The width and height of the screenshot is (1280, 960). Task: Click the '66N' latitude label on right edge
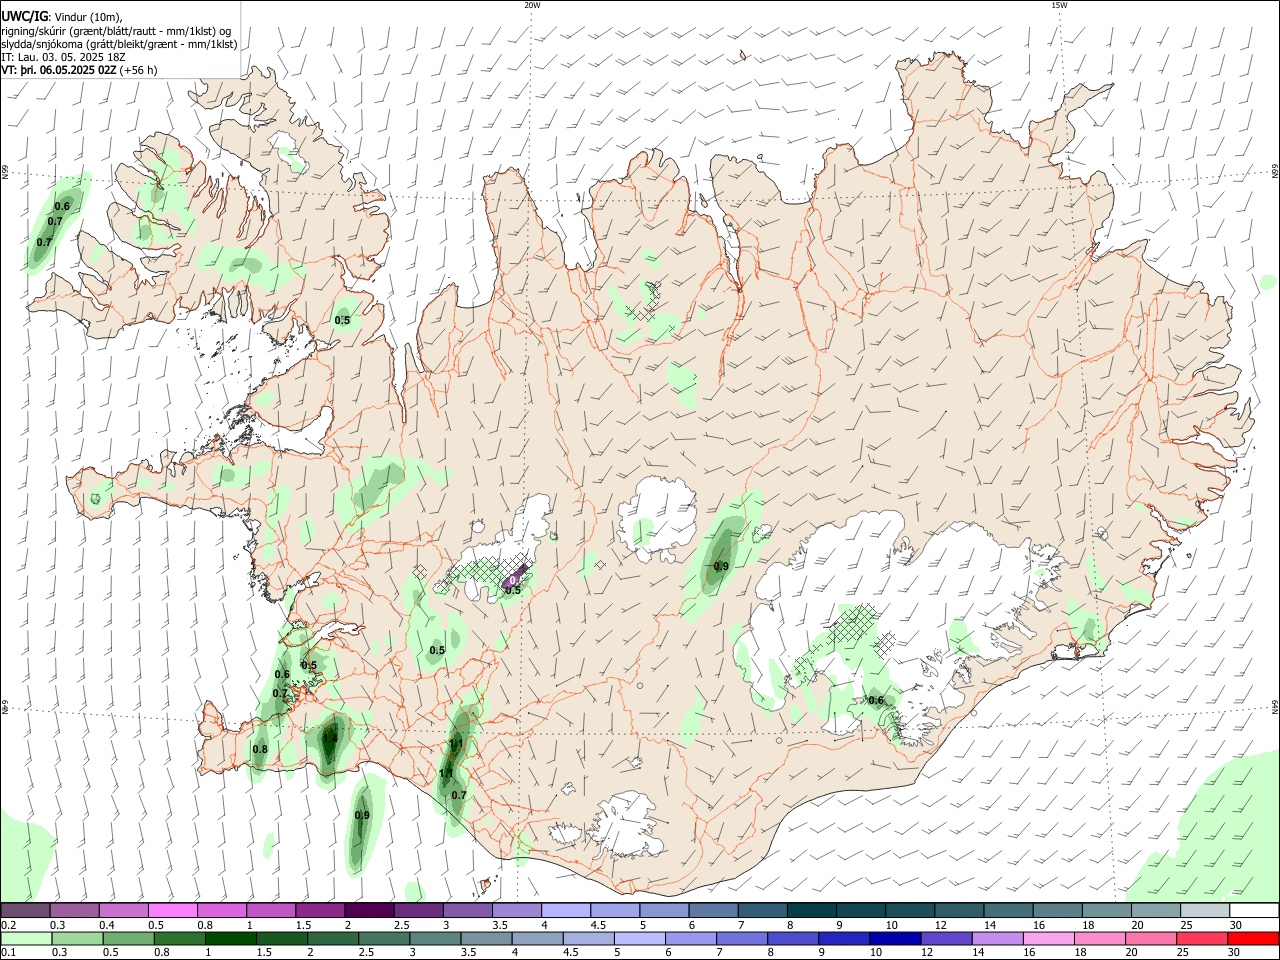point(1275,172)
